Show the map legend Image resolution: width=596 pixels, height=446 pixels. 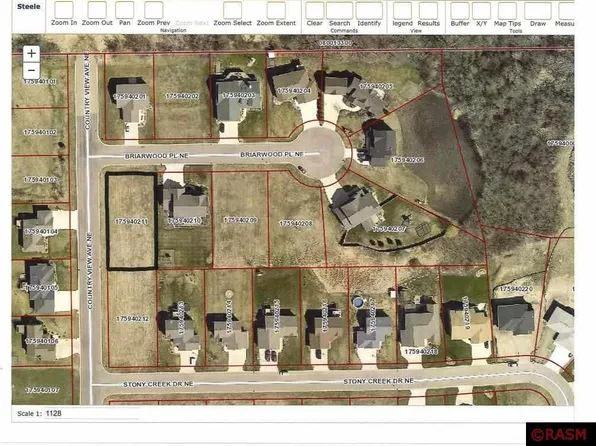(403, 14)
